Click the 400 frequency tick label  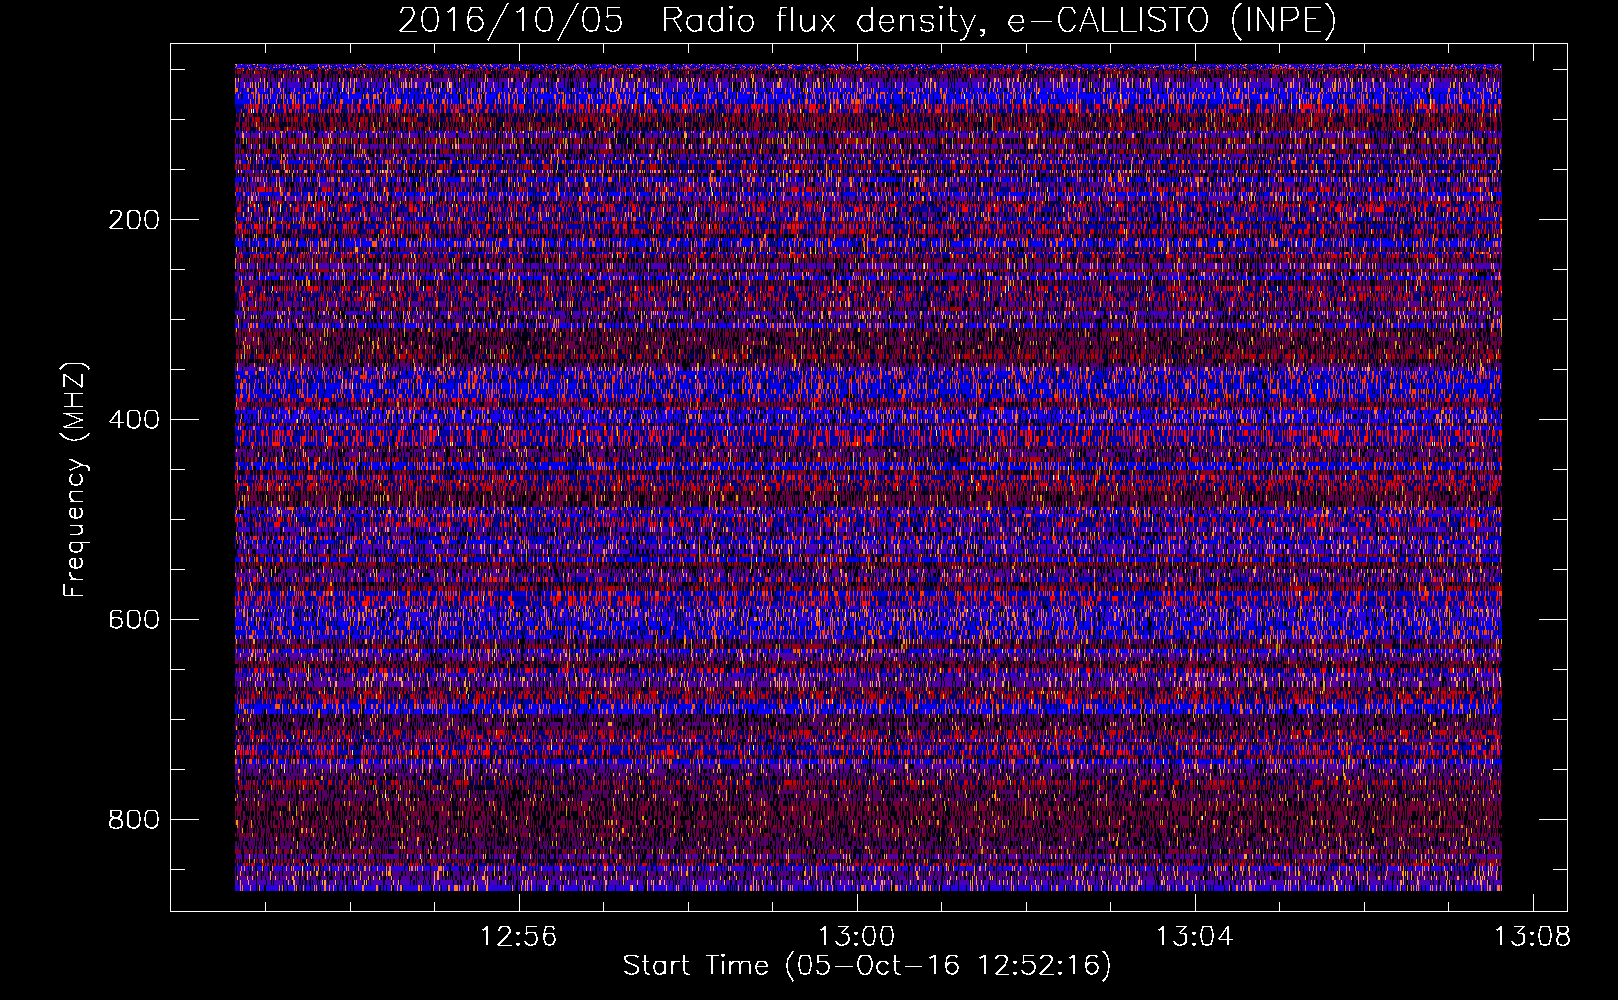point(134,420)
